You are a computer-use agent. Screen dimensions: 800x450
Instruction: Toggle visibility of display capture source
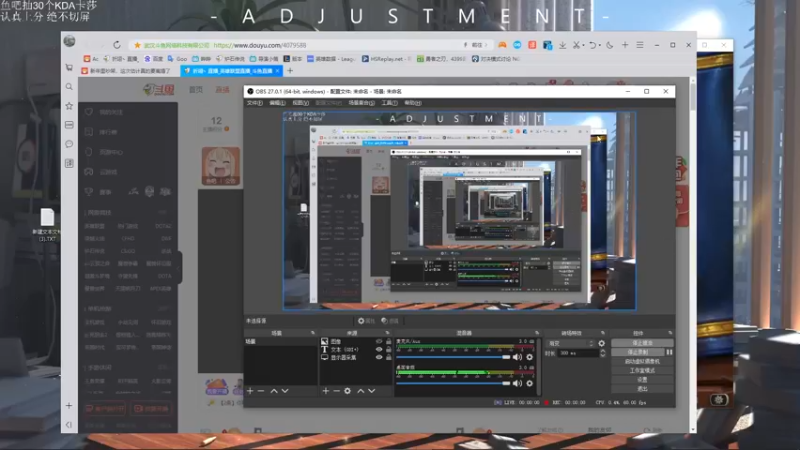(379, 358)
